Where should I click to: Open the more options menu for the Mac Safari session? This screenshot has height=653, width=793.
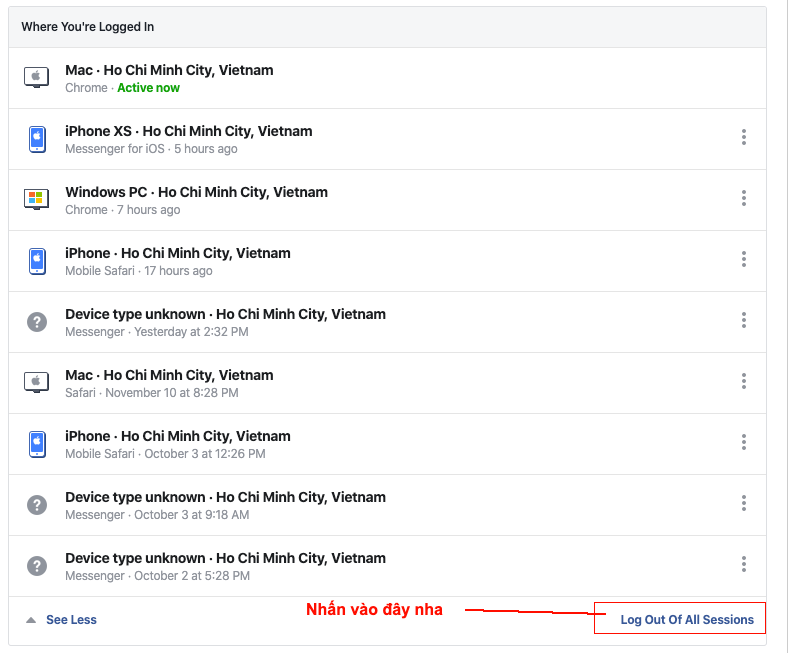click(743, 381)
